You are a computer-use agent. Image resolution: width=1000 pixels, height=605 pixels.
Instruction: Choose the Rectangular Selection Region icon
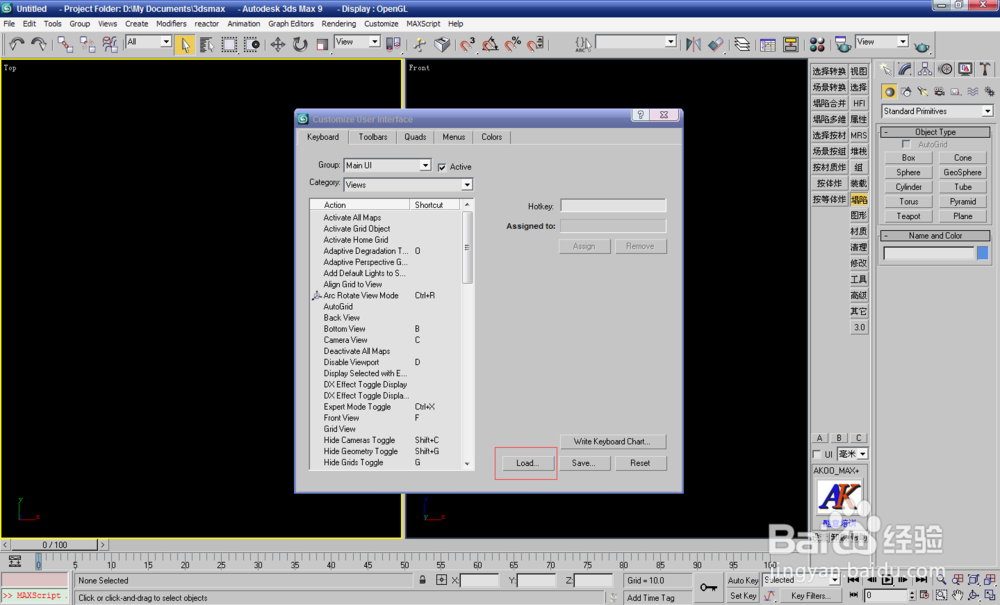pos(229,44)
